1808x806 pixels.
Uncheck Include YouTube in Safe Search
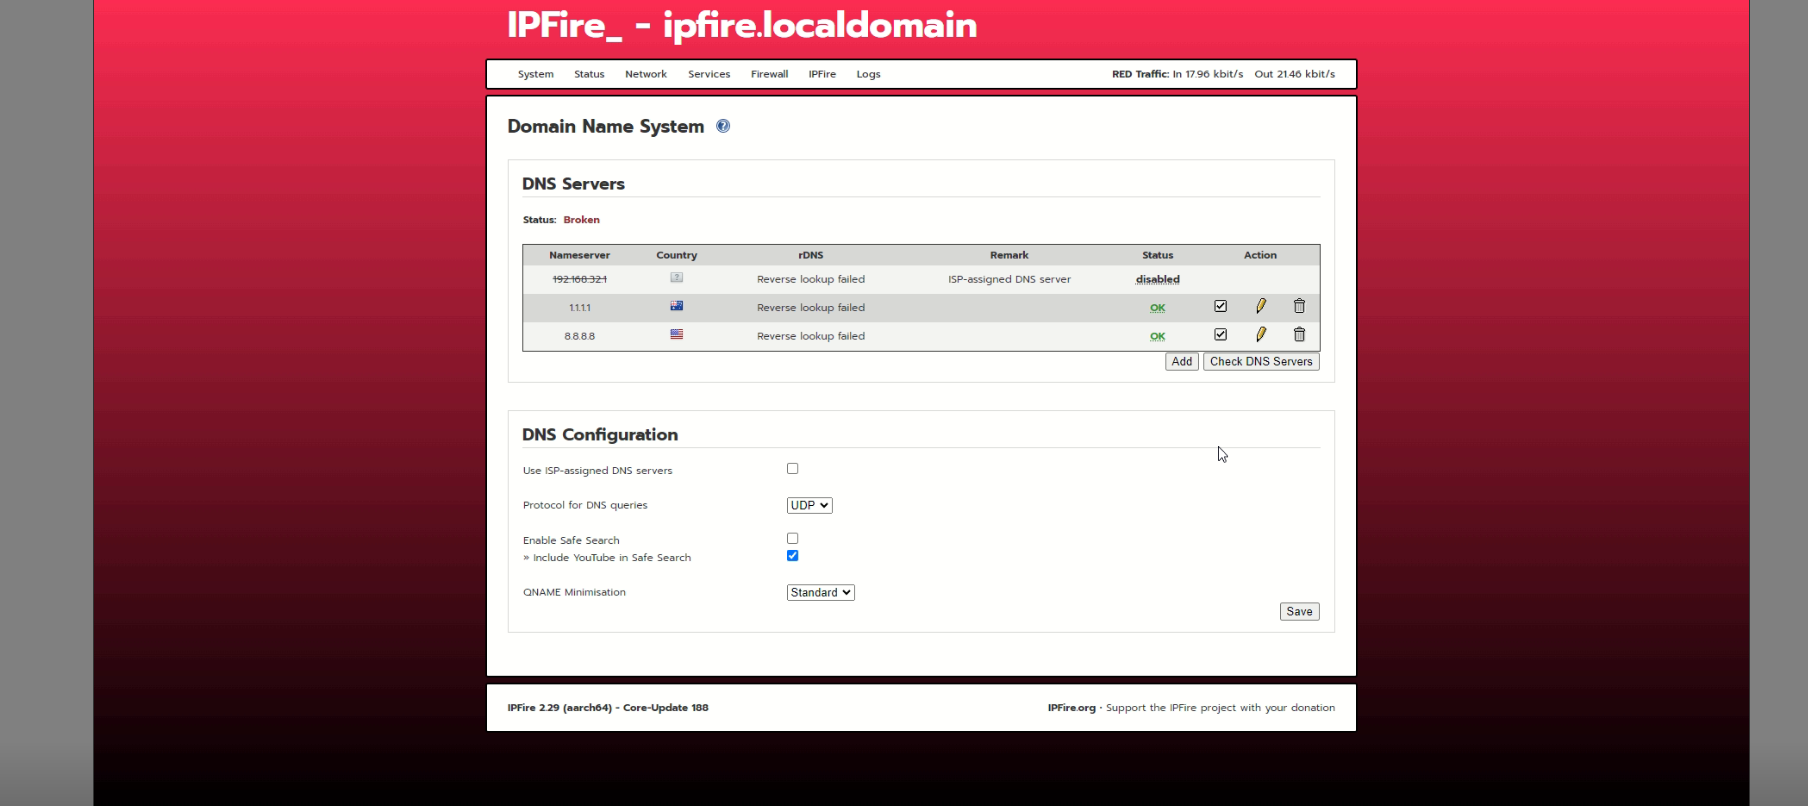pos(793,555)
